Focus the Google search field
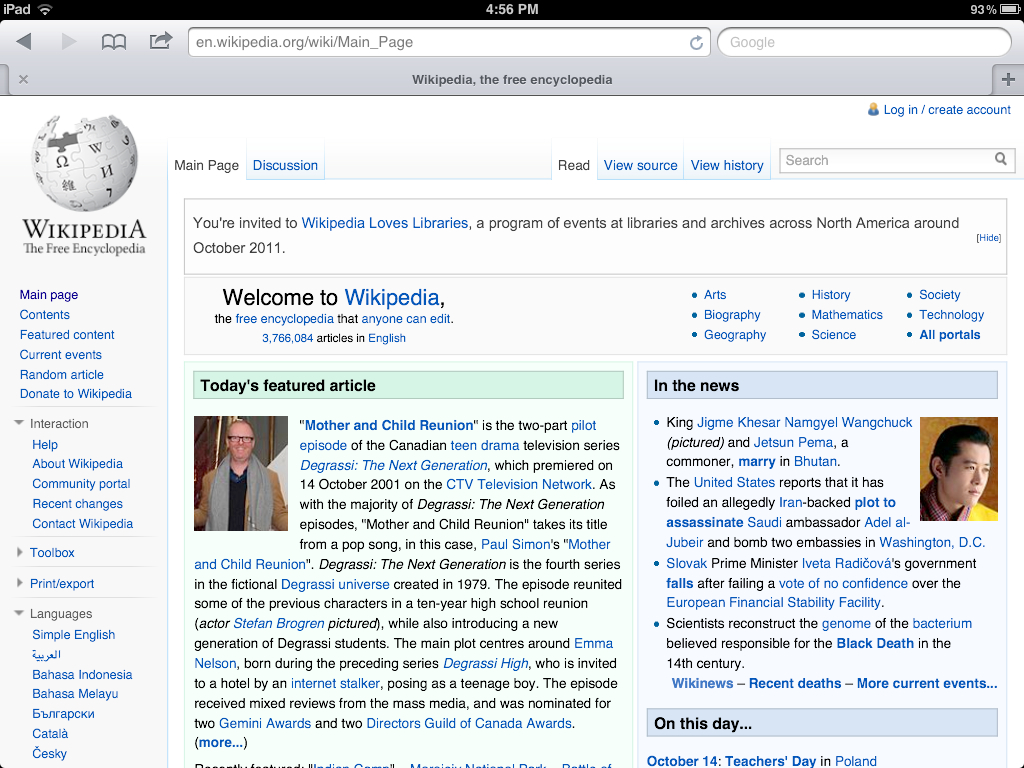 tap(864, 42)
